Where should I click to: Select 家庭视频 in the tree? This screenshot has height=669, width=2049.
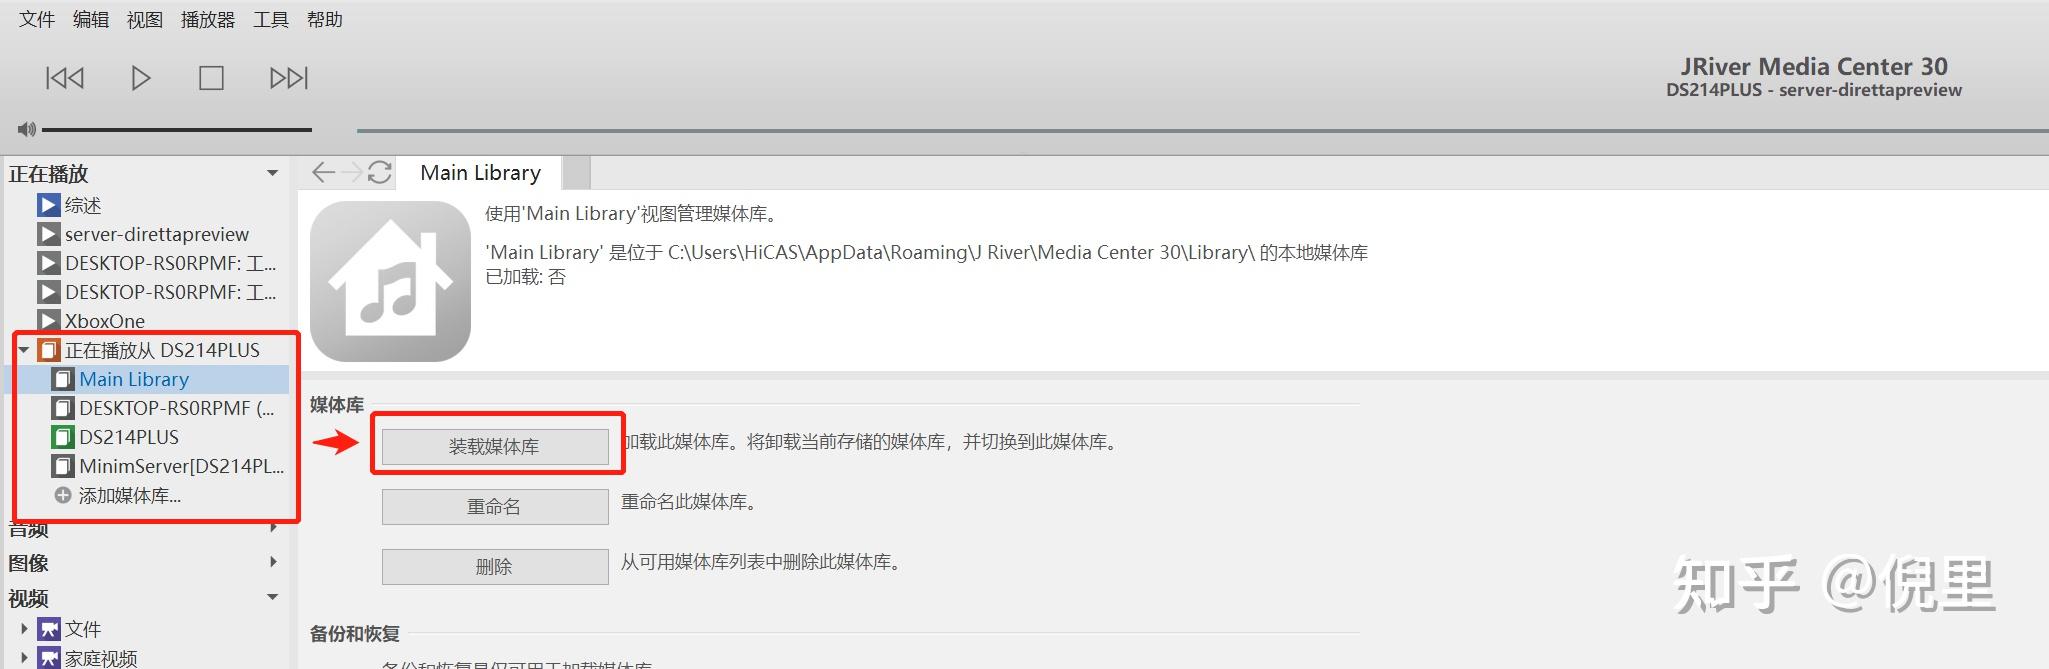coord(101,658)
